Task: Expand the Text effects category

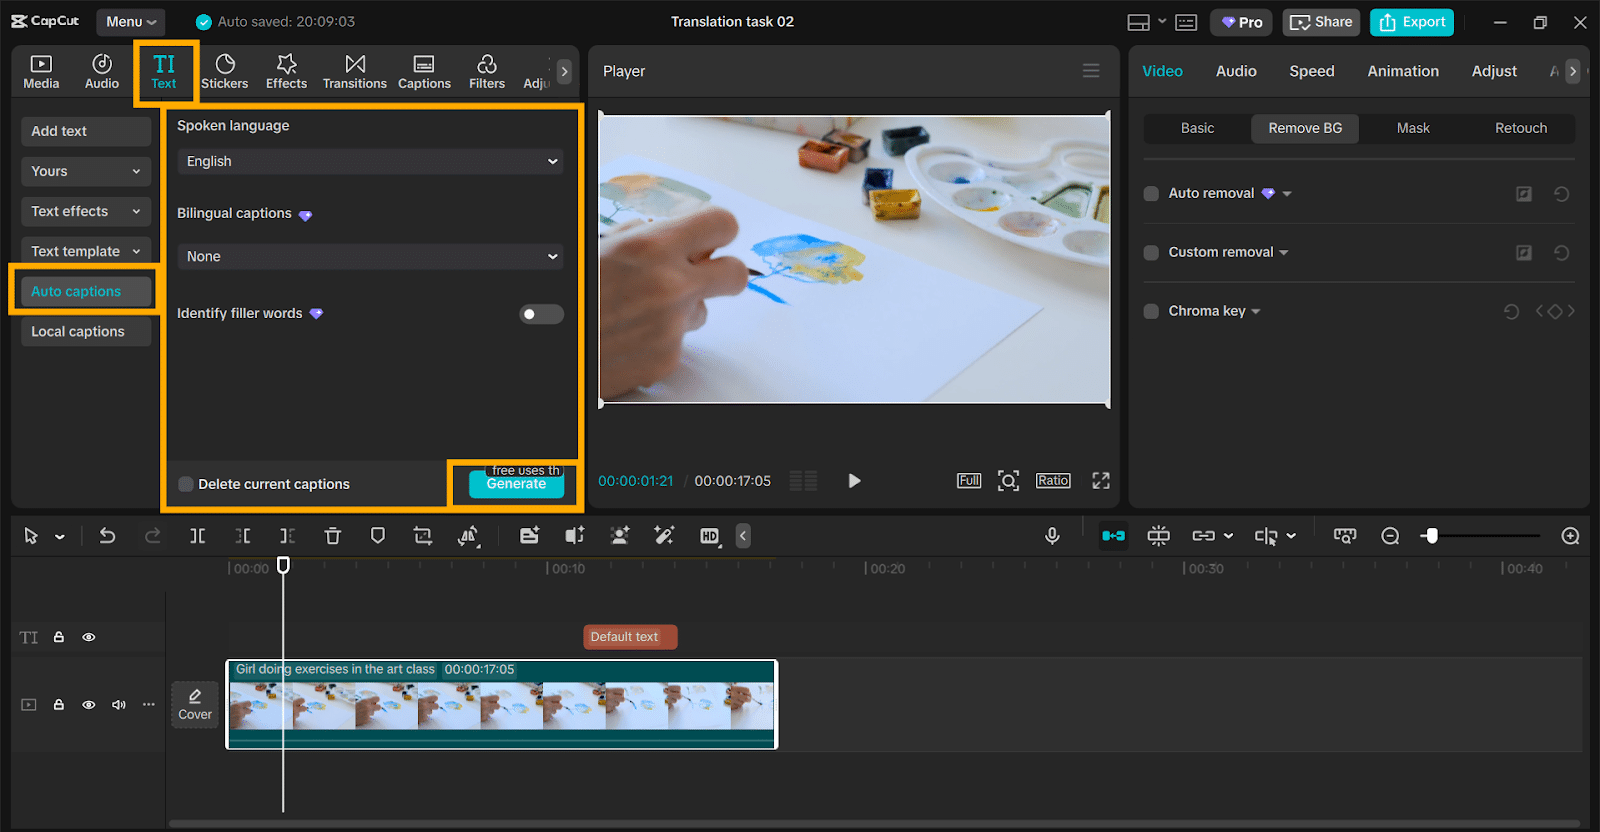Action: [x=86, y=211]
